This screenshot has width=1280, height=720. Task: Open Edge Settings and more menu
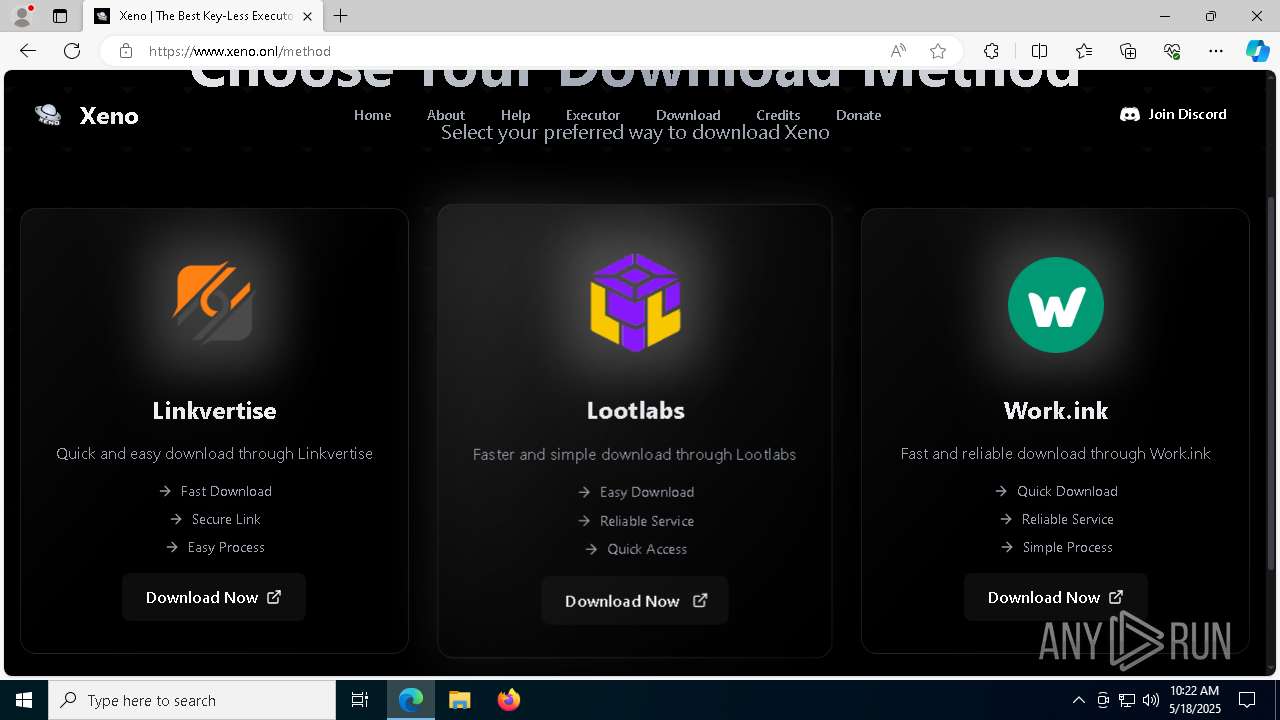(x=1216, y=51)
